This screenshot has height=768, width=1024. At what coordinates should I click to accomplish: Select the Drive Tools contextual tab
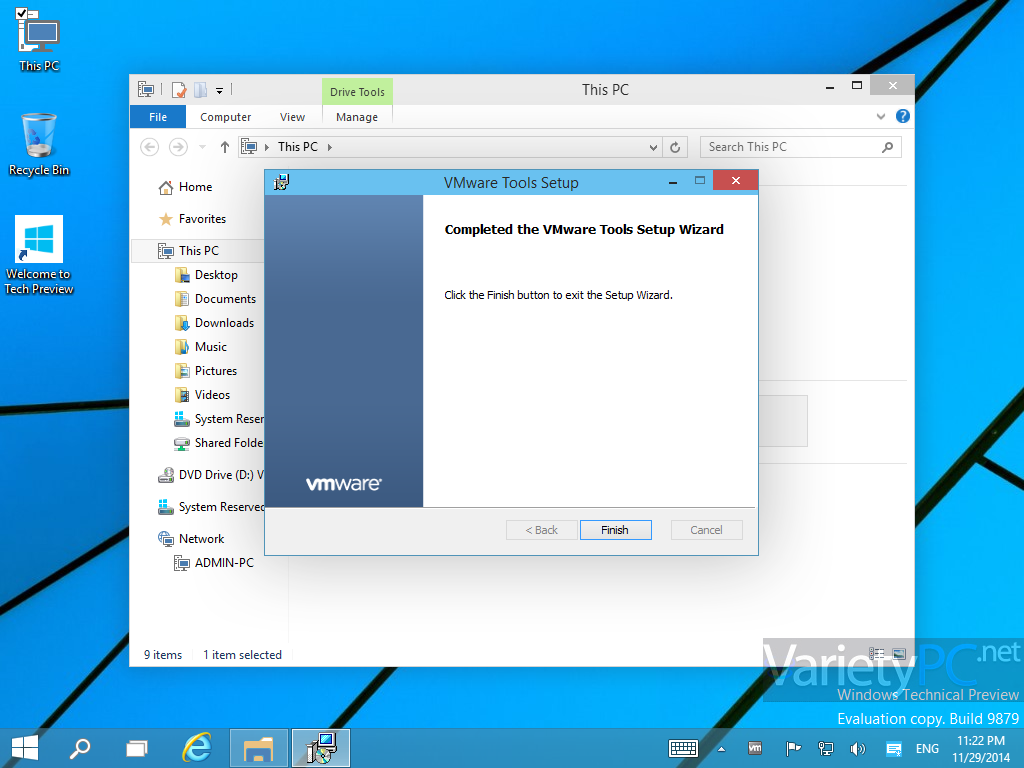click(357, 92)
